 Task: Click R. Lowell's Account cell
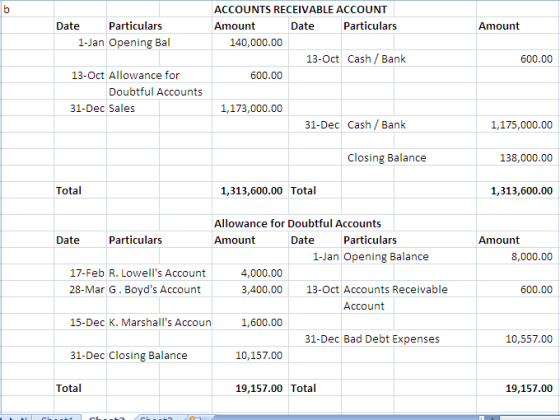pos(157,273)
